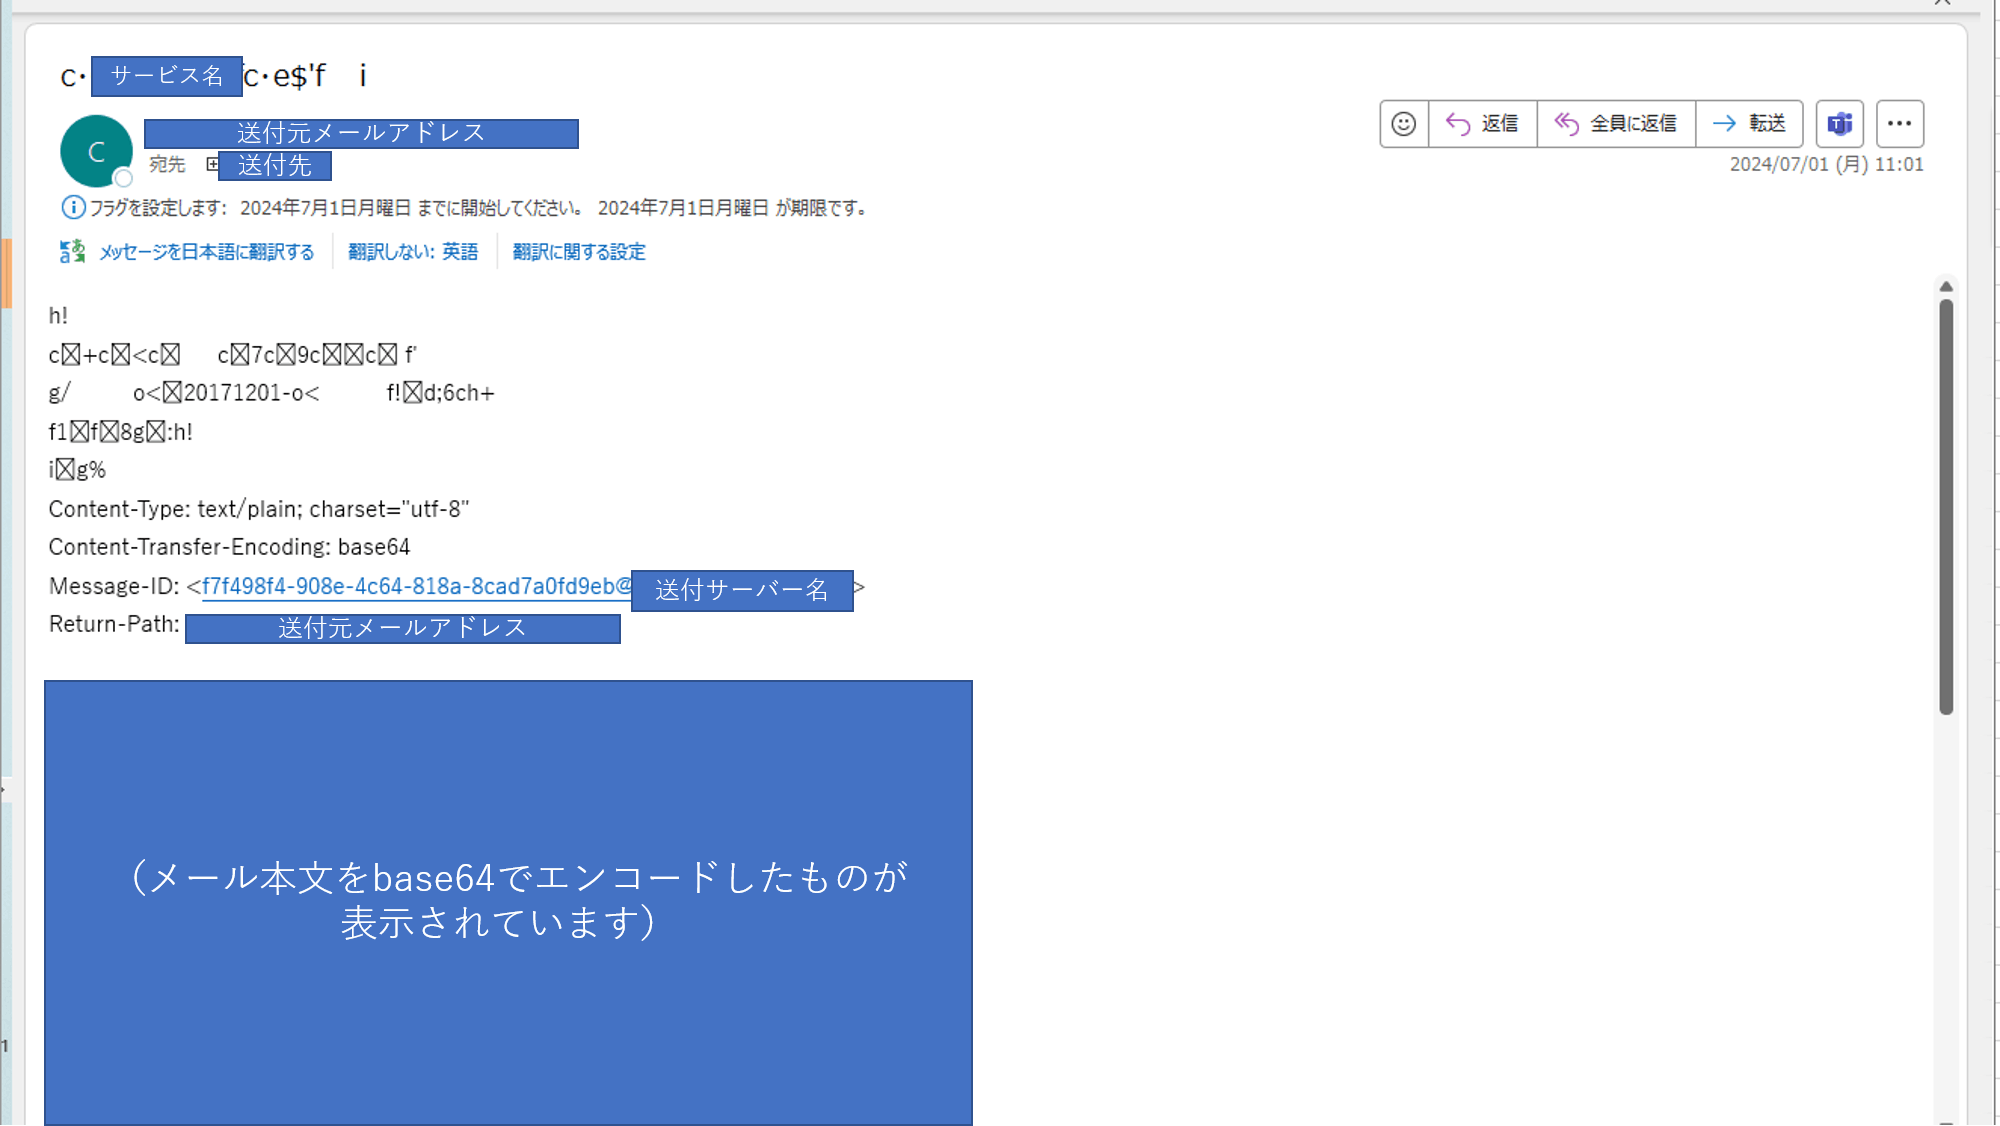
Task: Open 翻訳に関する設定 translation settings
Action: coord(579,252)
